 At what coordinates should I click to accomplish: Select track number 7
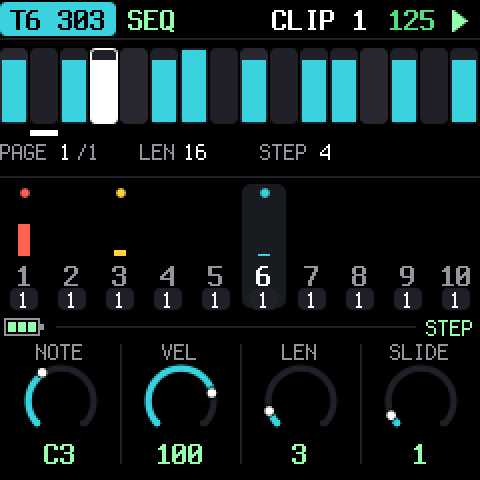point(311,276)
